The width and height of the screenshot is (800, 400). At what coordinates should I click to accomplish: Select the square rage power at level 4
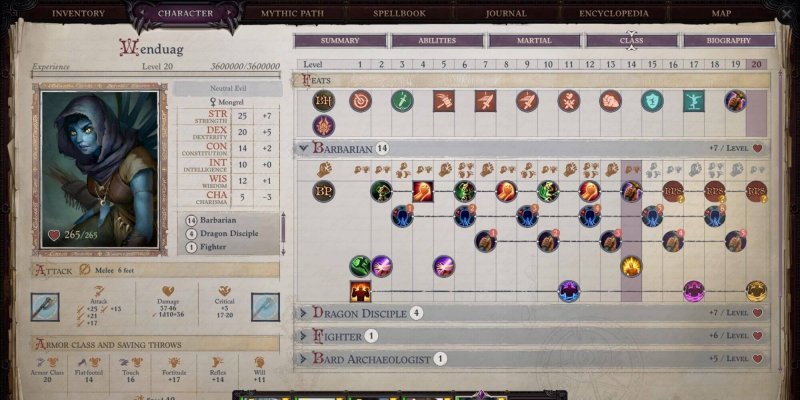click(x=423, y=191)
